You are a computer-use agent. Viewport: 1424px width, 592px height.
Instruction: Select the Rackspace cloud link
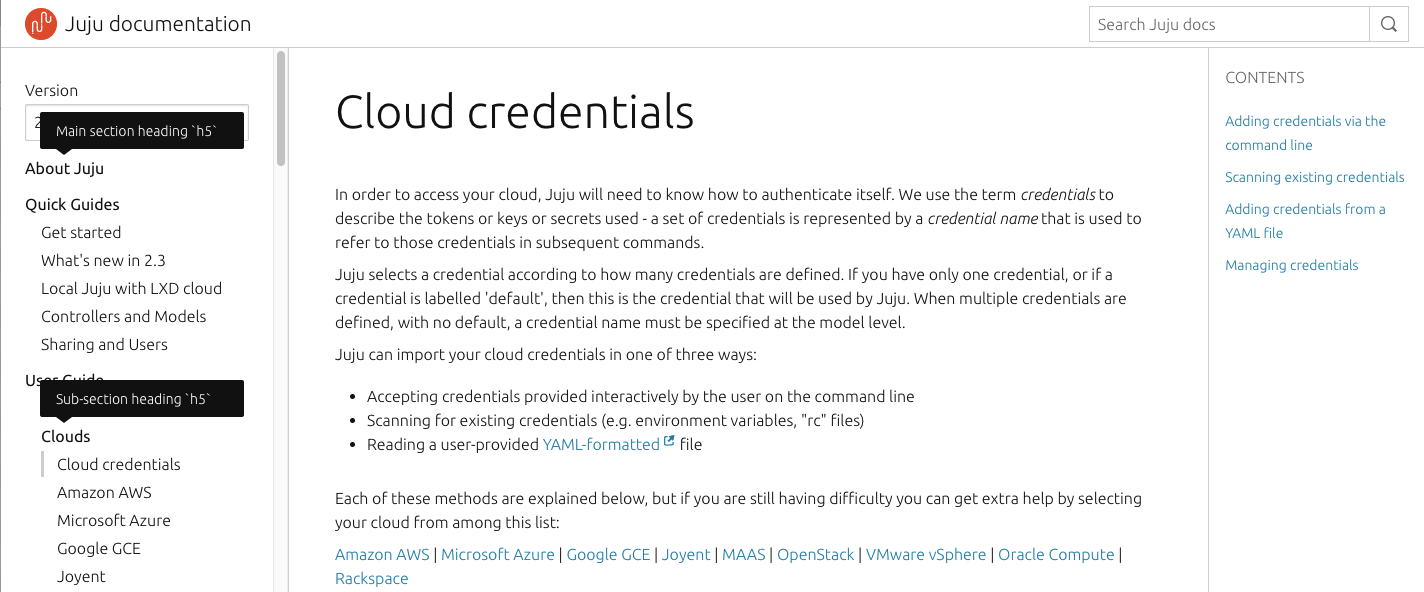371,578
